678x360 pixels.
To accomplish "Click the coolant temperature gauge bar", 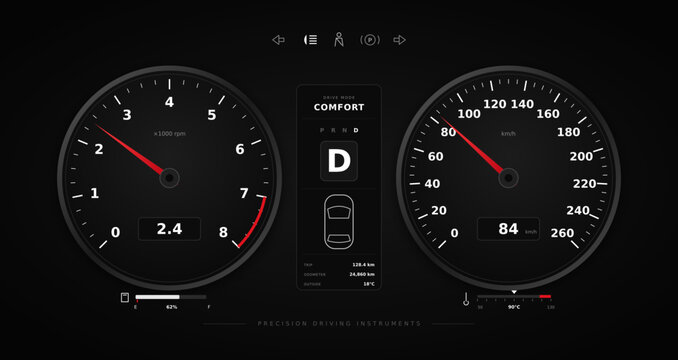I will pyautogui.click(x=514, y=296).
